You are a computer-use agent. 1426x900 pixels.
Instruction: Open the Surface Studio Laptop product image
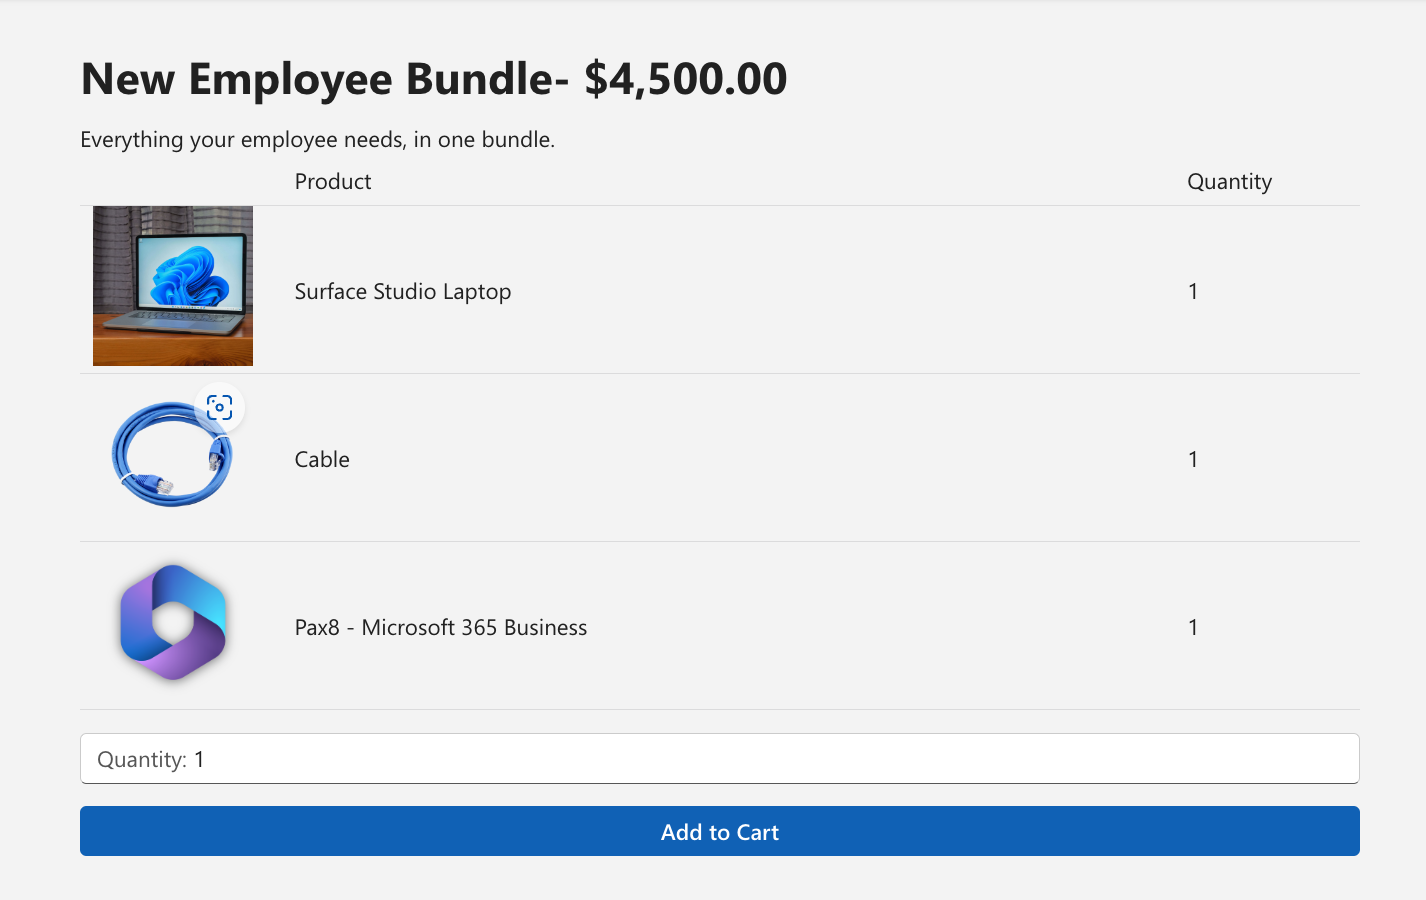click(173, 286)
